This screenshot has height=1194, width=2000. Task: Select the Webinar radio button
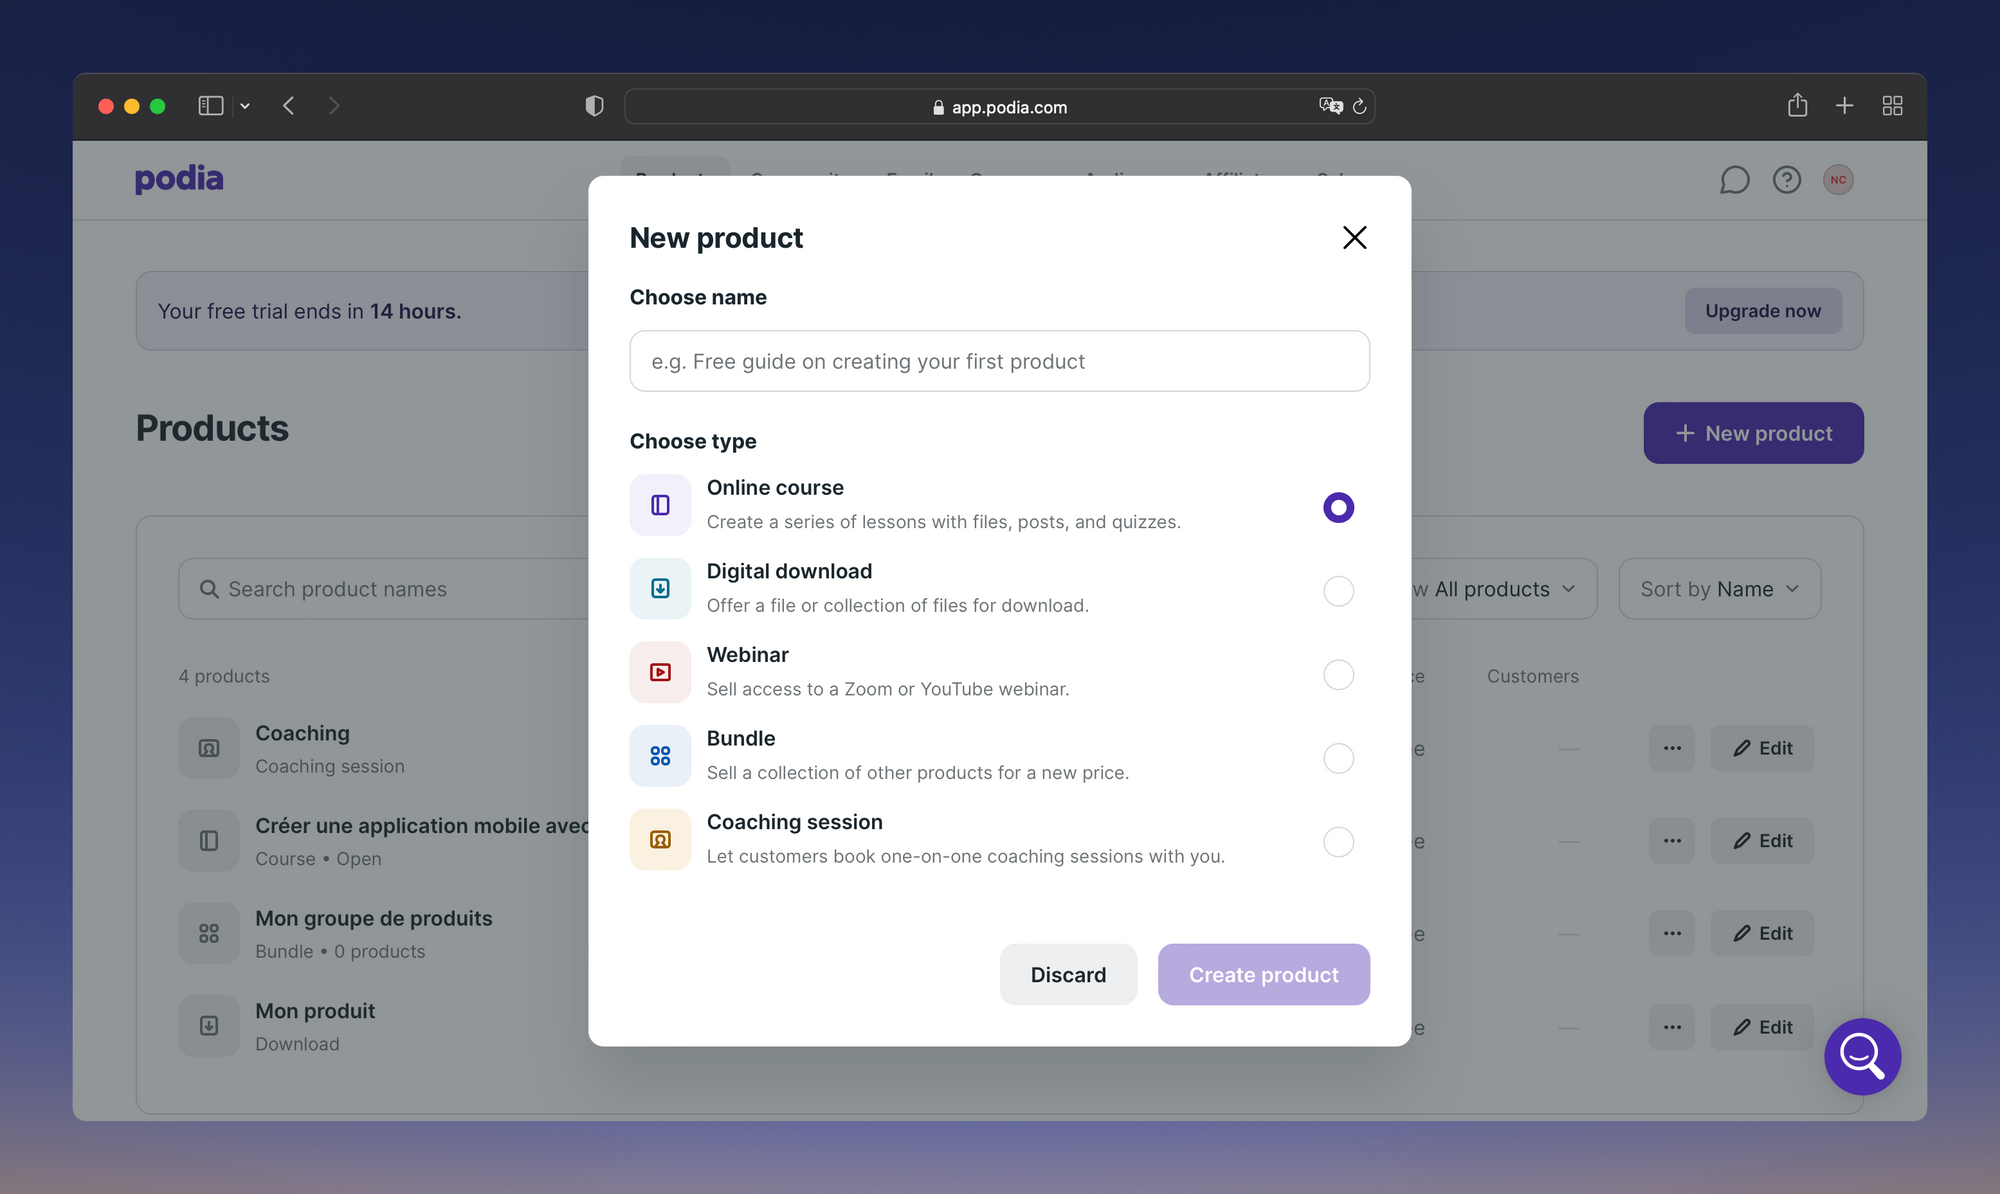coord(1338,675)
